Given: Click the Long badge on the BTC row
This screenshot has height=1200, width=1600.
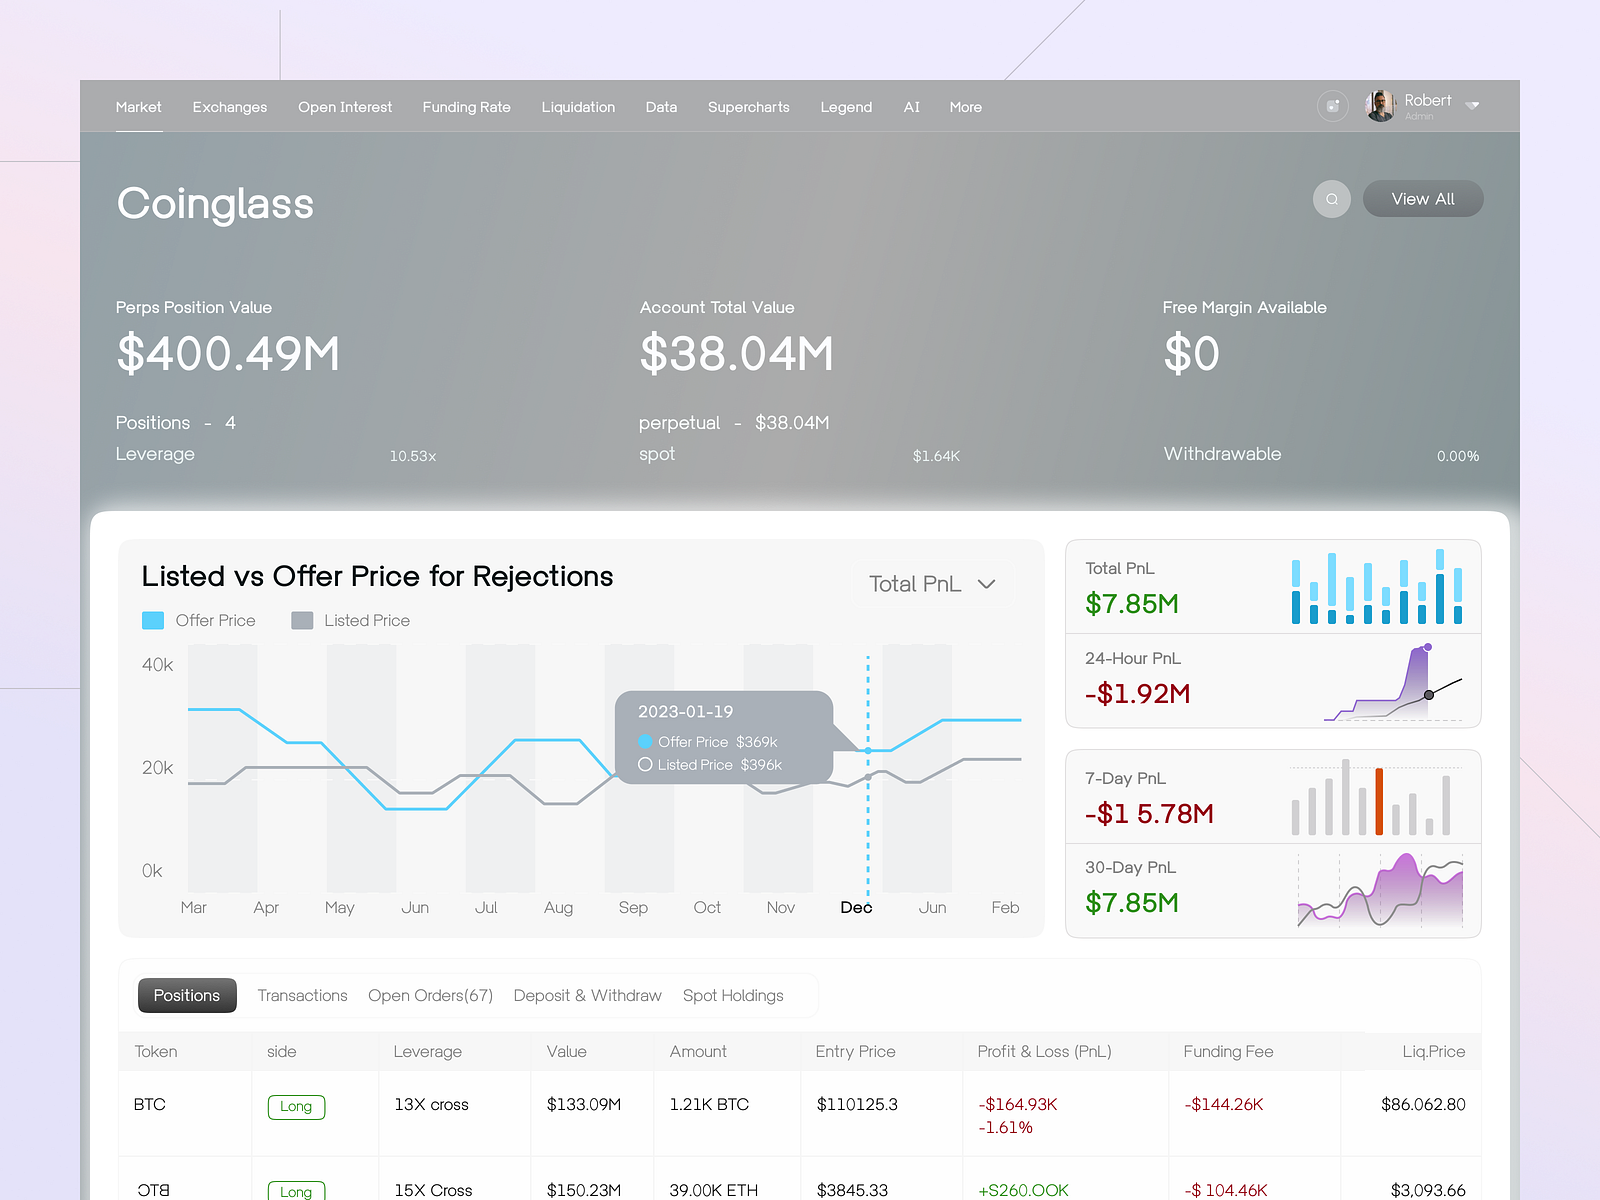Looking at the screenshot, I should 296,1107.
